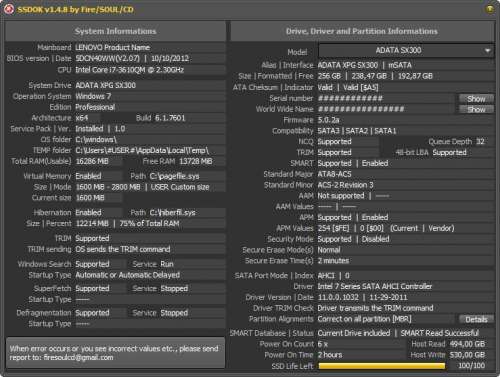Viewport: 500px width, 377px height.
Task: Click the firesoulcd@gmail.com report message box
Action: click(x=115, y=353)
